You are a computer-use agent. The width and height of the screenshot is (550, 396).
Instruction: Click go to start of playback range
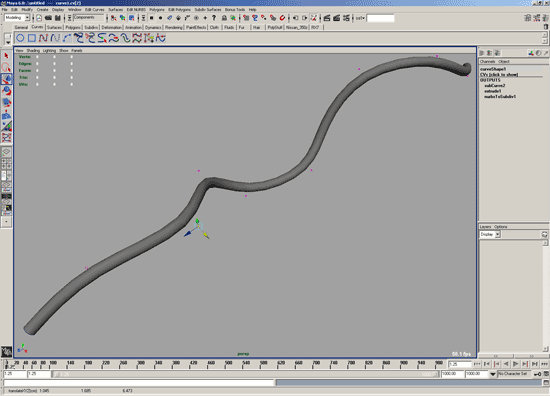[477, 364]
